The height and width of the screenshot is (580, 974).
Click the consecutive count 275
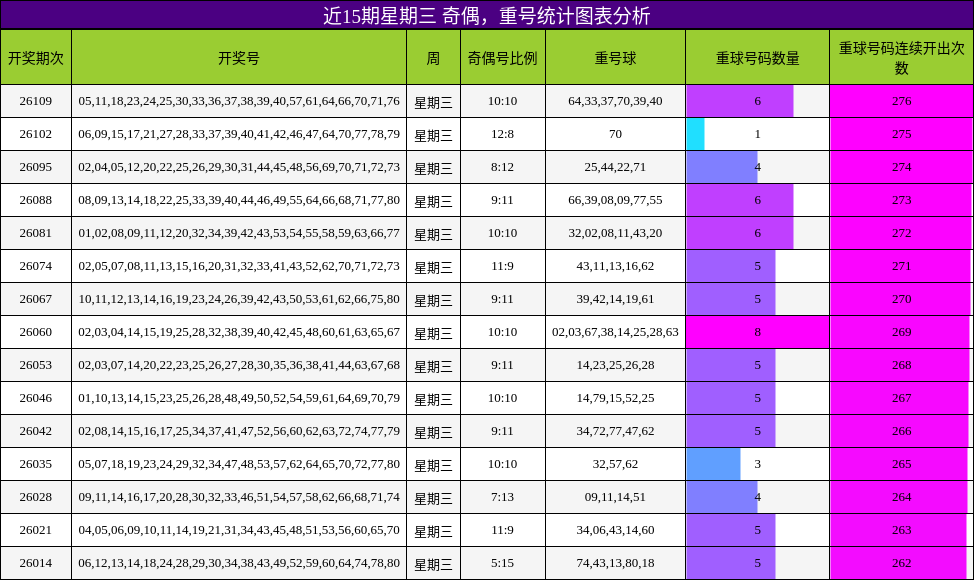pyautogui.click(x=902, y=134)
